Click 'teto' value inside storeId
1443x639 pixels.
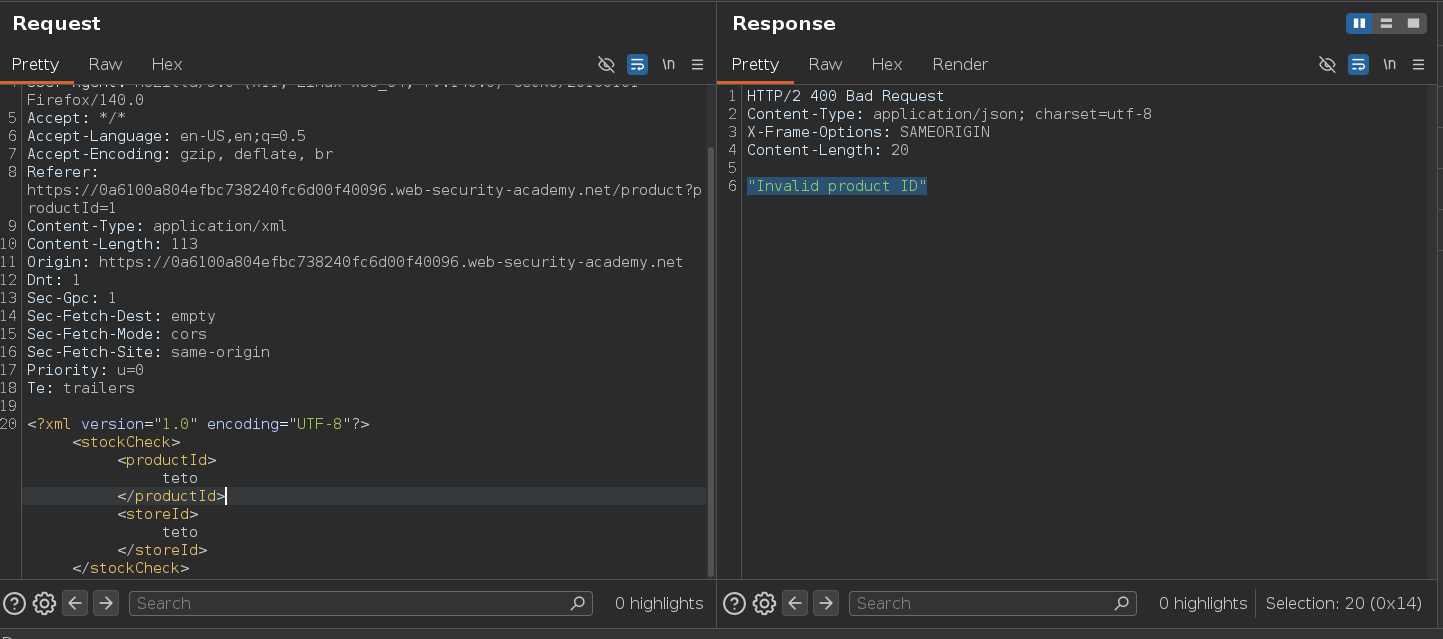(x=180, y=532)
